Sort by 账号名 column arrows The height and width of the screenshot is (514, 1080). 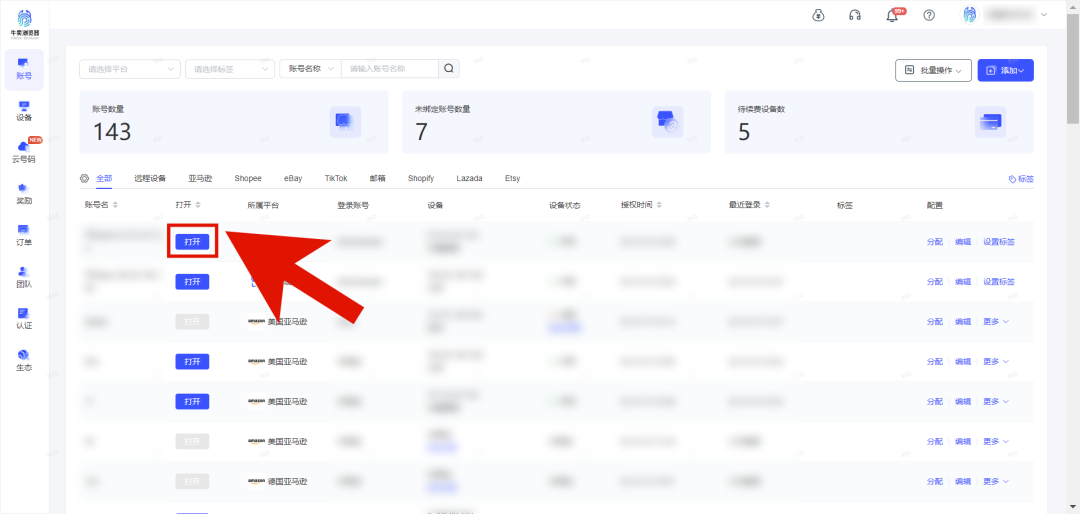pyautogui.click(x=115, y=205)
